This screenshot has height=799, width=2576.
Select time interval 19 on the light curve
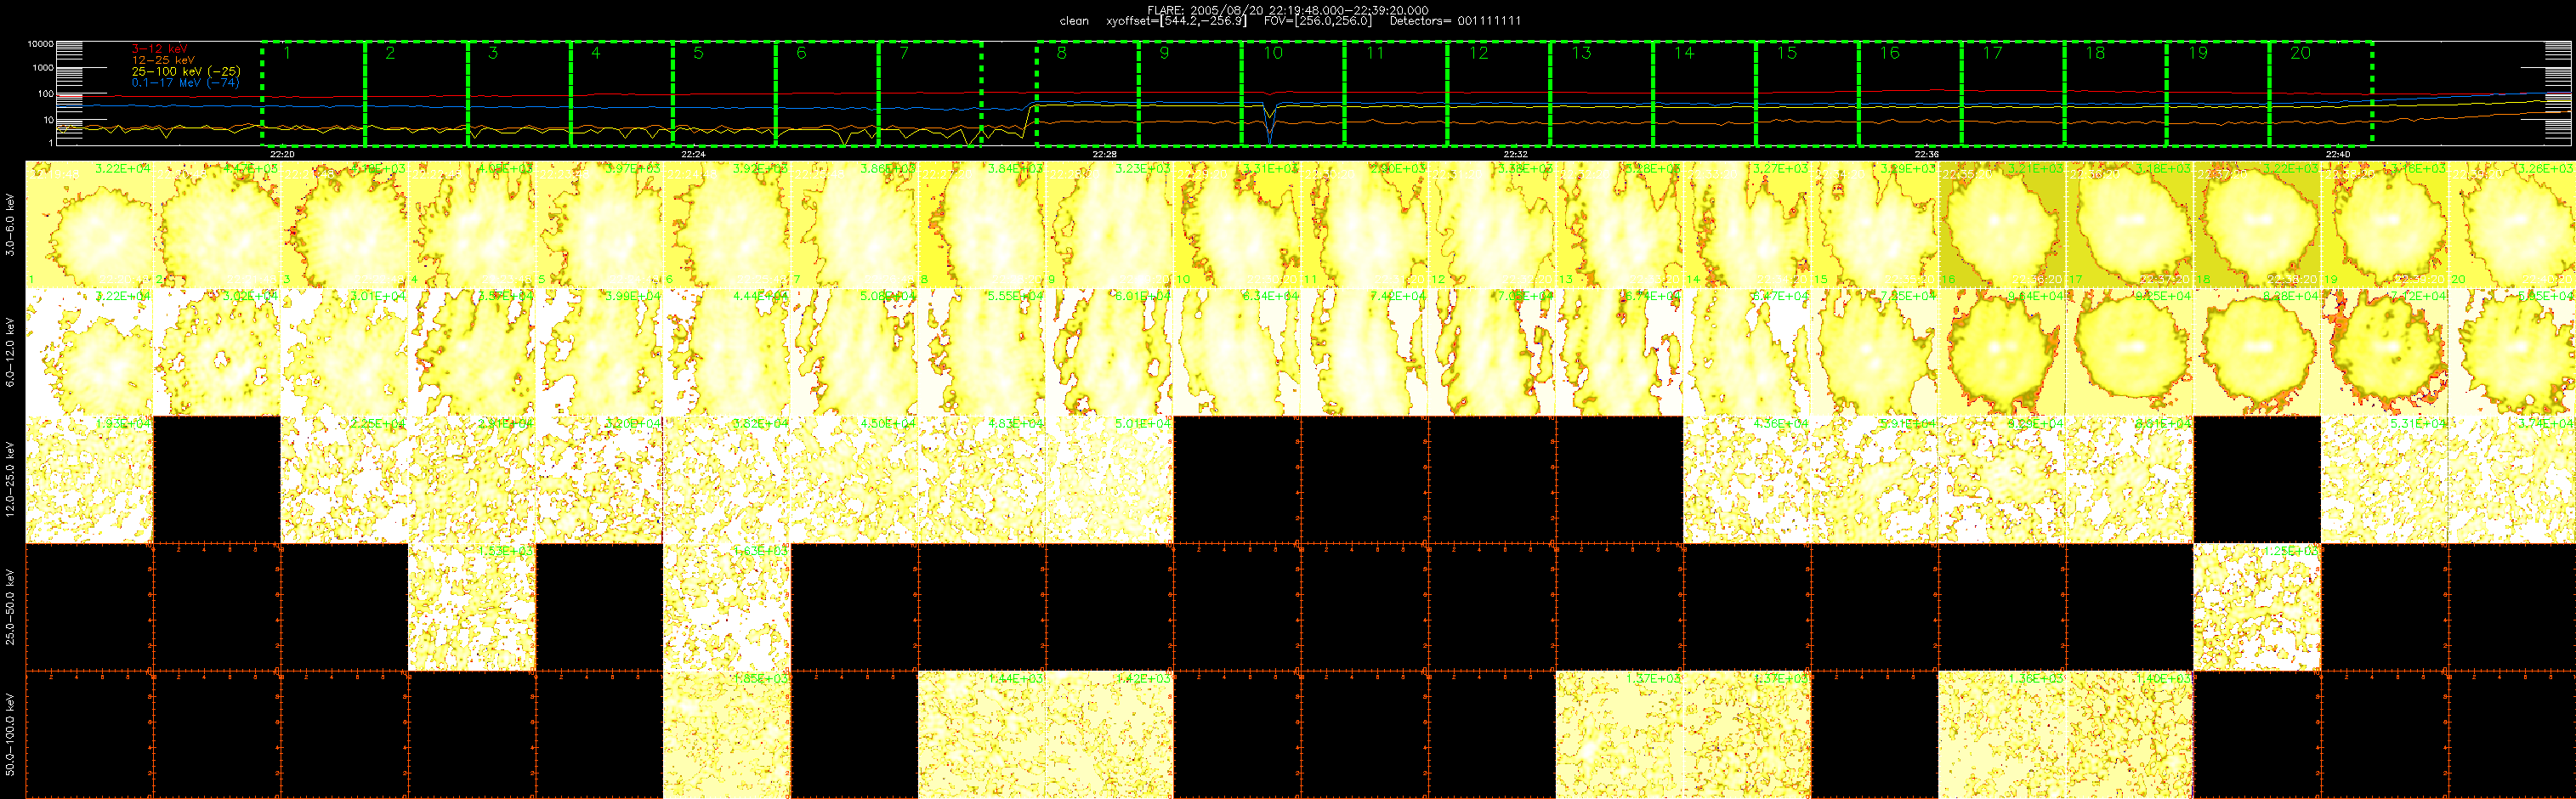[2218, 94]
